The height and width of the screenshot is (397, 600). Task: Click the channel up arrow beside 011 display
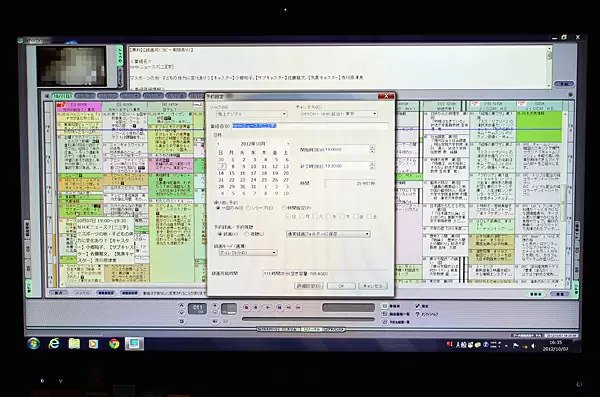182,305
